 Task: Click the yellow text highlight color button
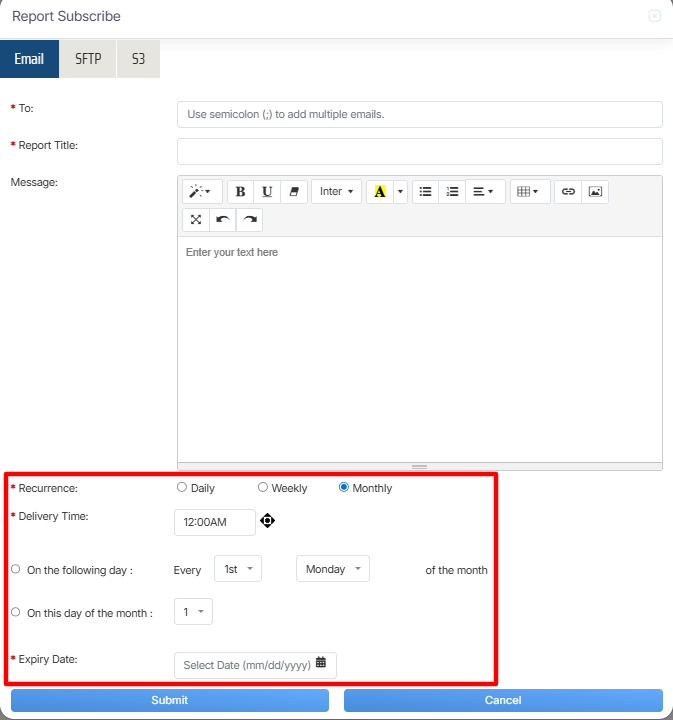click(x=379, y=192)
